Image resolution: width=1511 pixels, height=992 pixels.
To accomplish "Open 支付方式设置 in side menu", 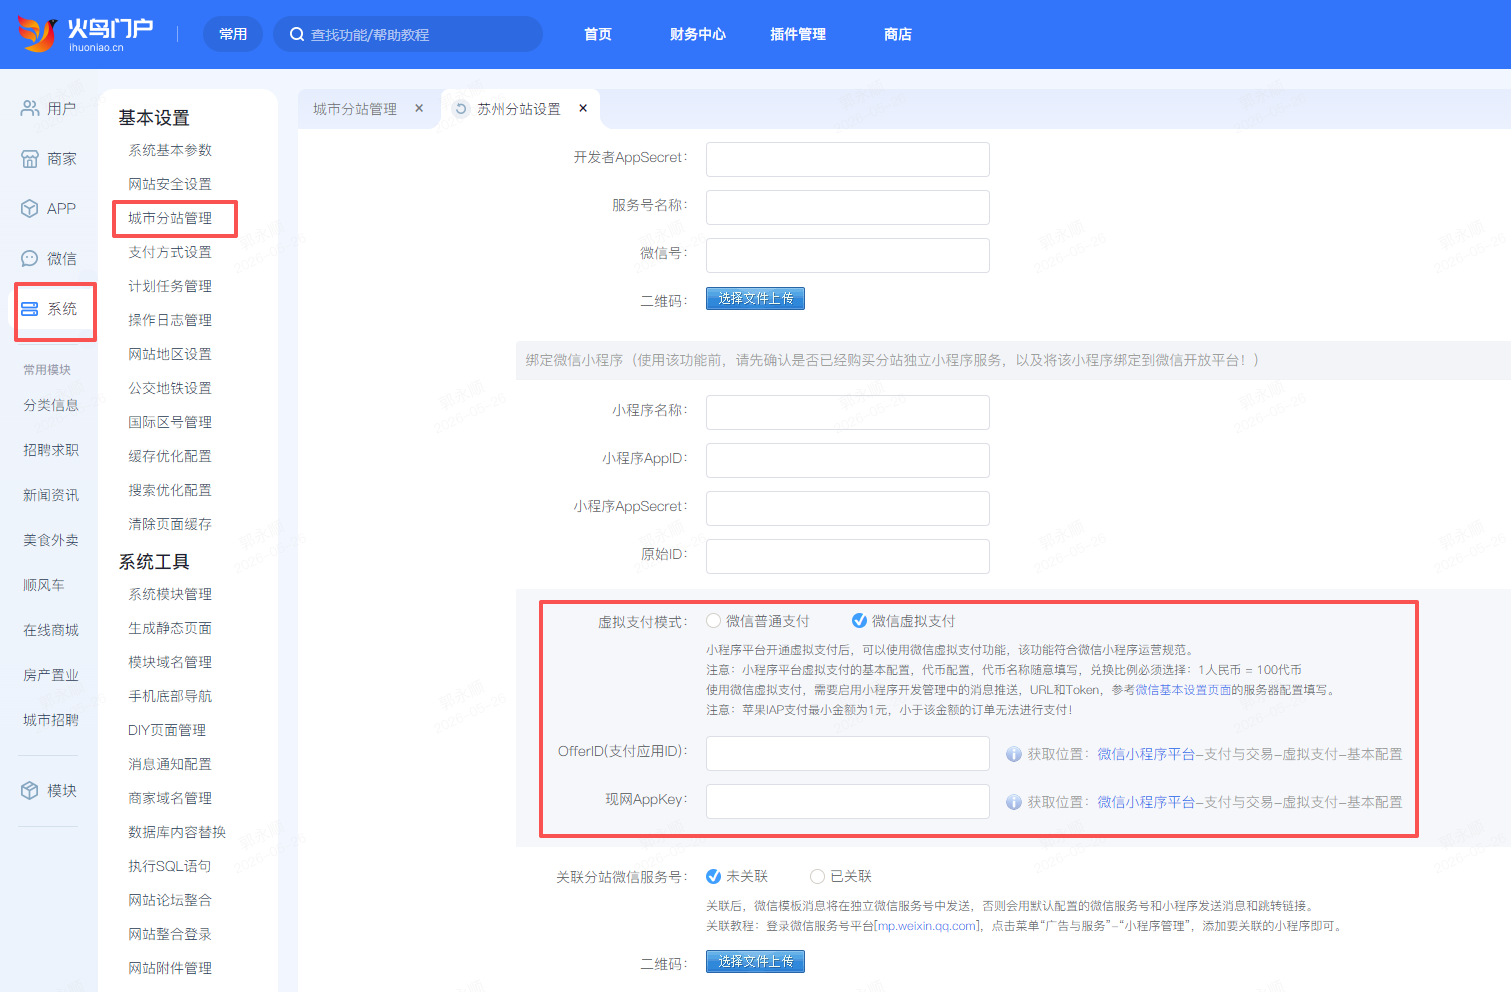I will point(170,252).
